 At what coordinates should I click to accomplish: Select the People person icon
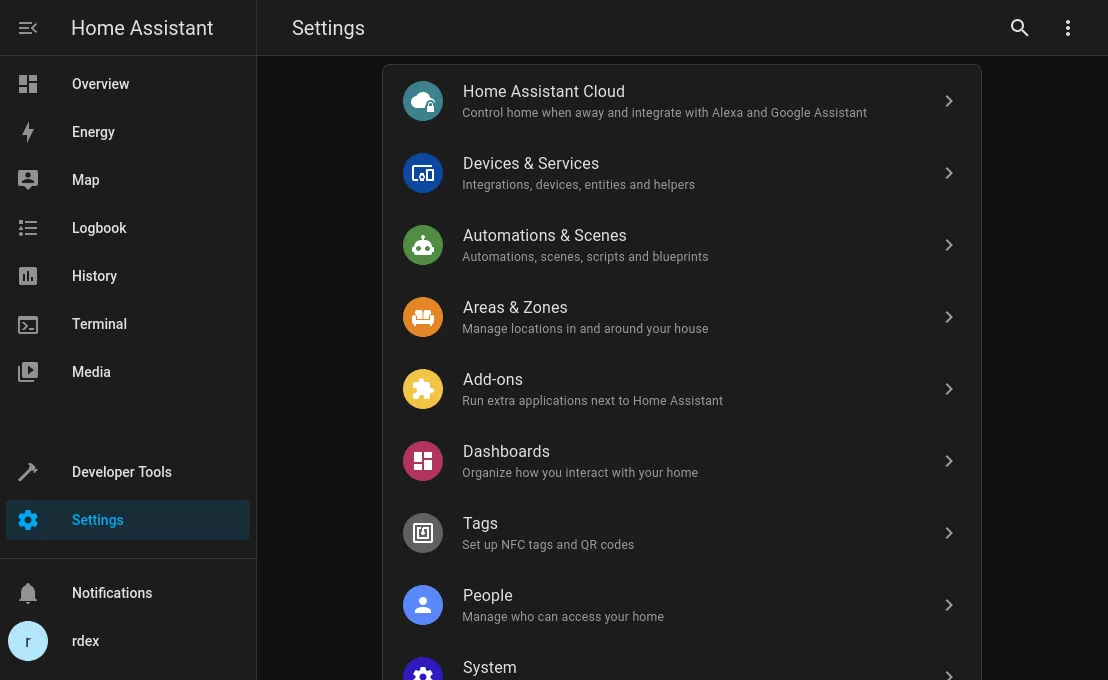[423, 605]
